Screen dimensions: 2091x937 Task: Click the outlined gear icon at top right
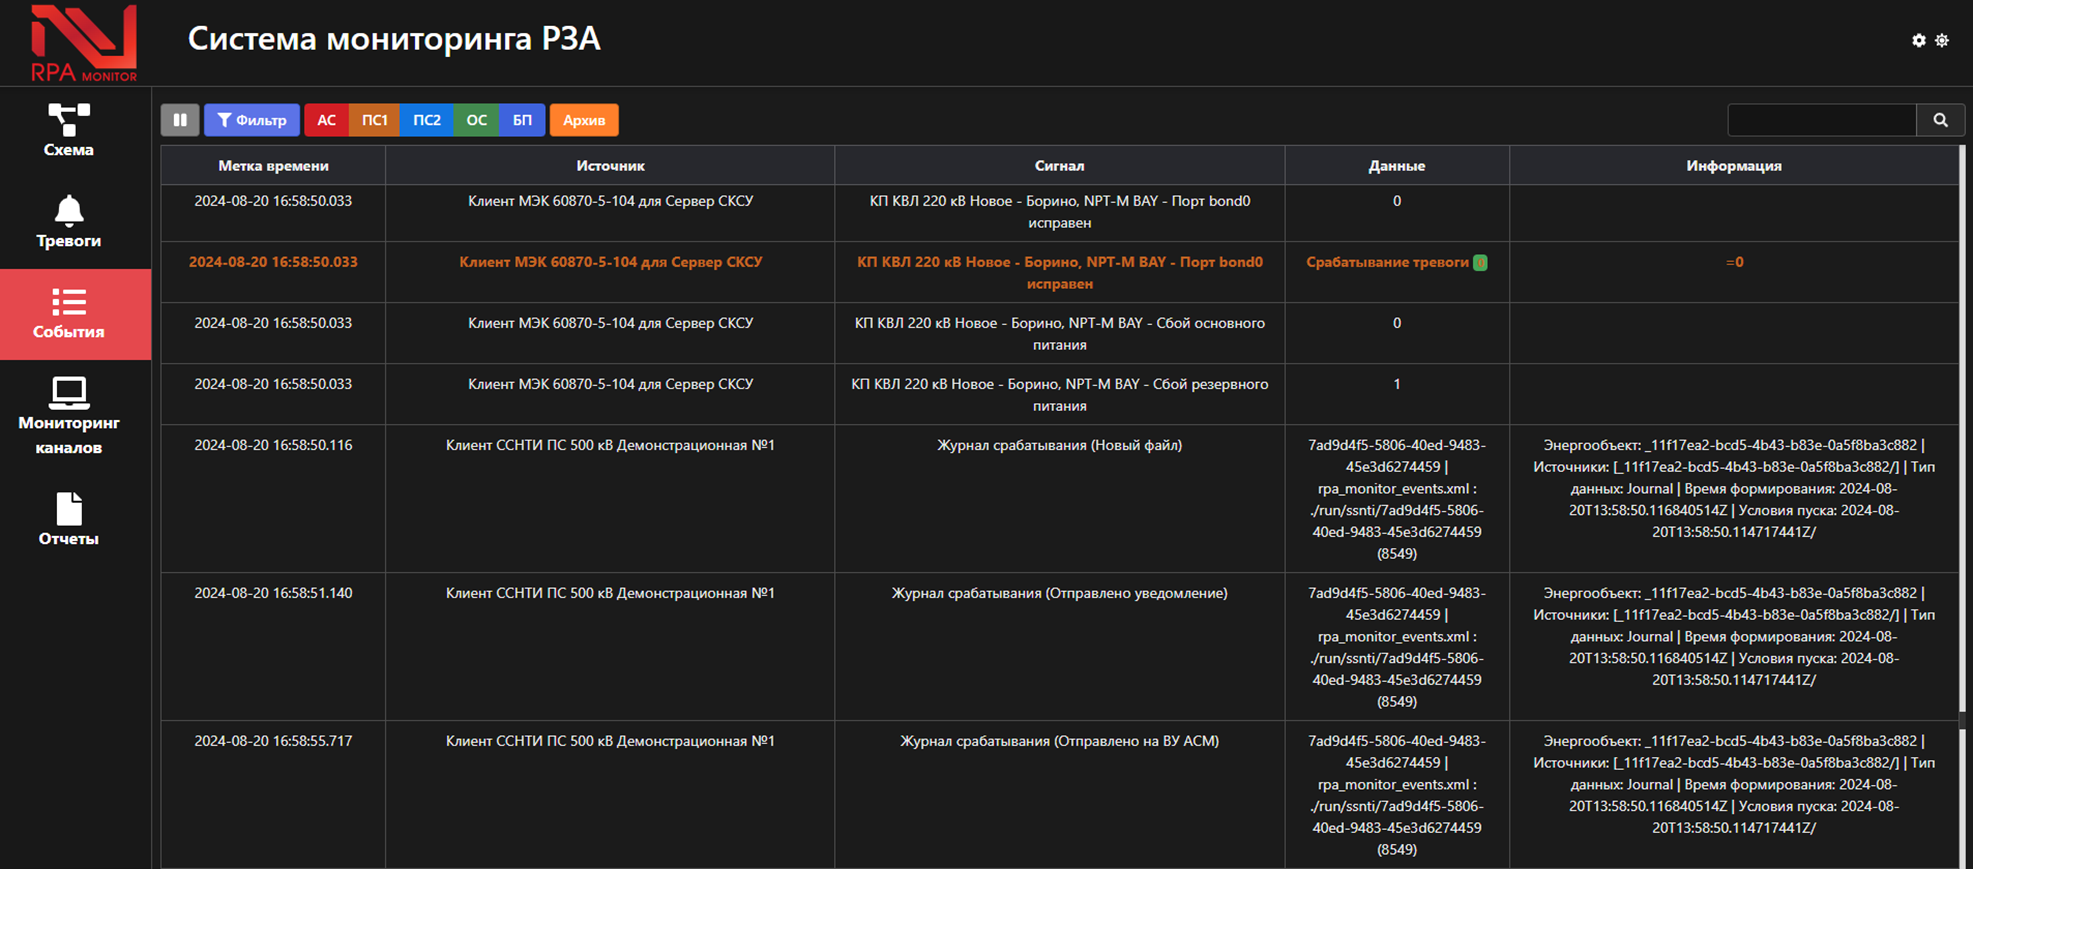point(1942,40)
